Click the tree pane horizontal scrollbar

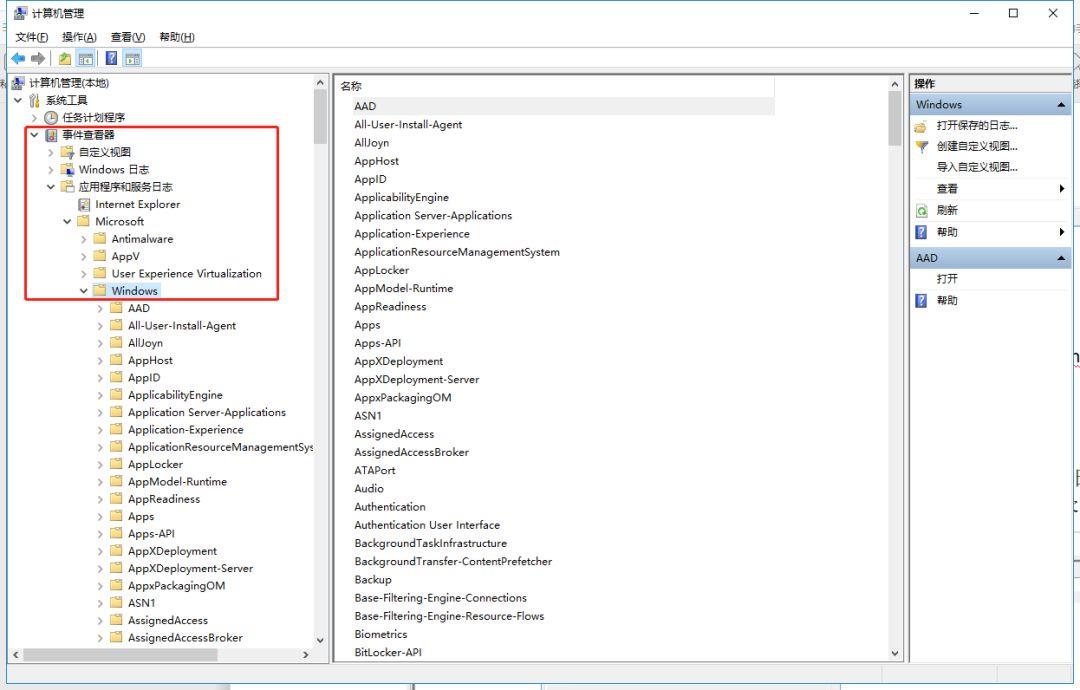tap(160, 655)
